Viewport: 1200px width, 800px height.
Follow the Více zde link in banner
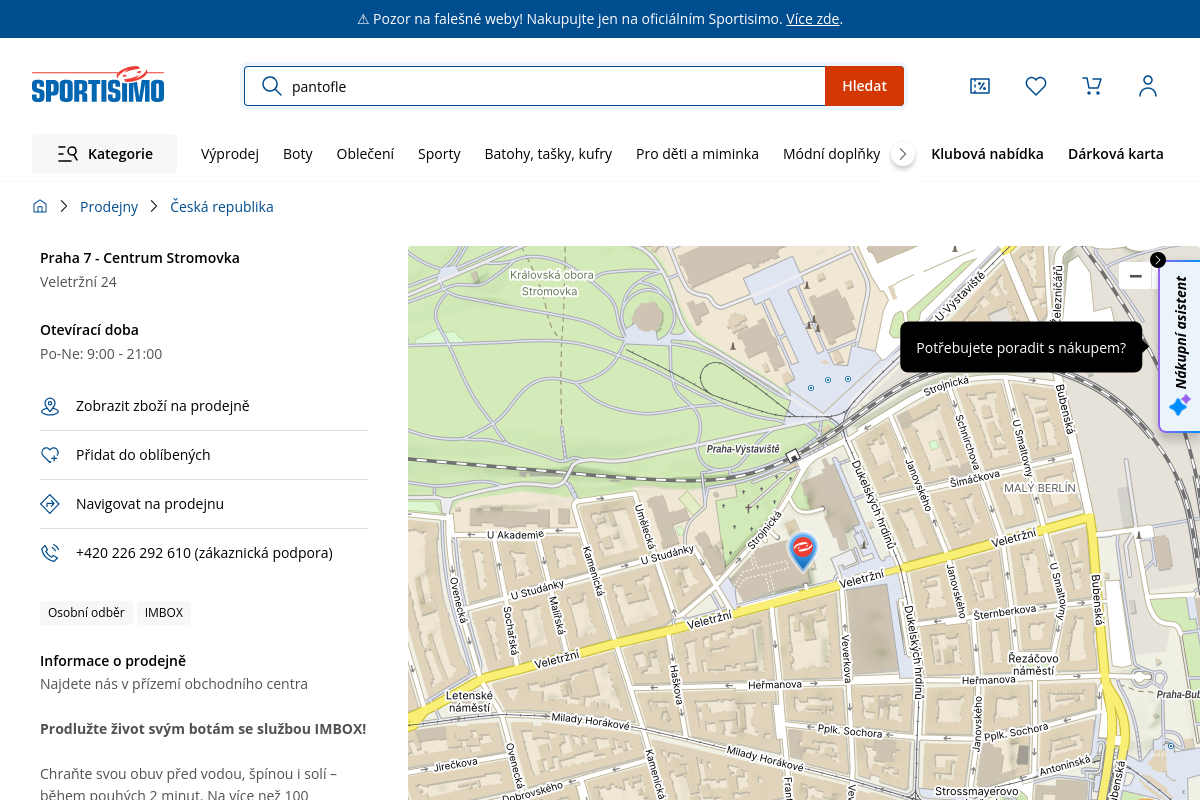click(812, 19)
